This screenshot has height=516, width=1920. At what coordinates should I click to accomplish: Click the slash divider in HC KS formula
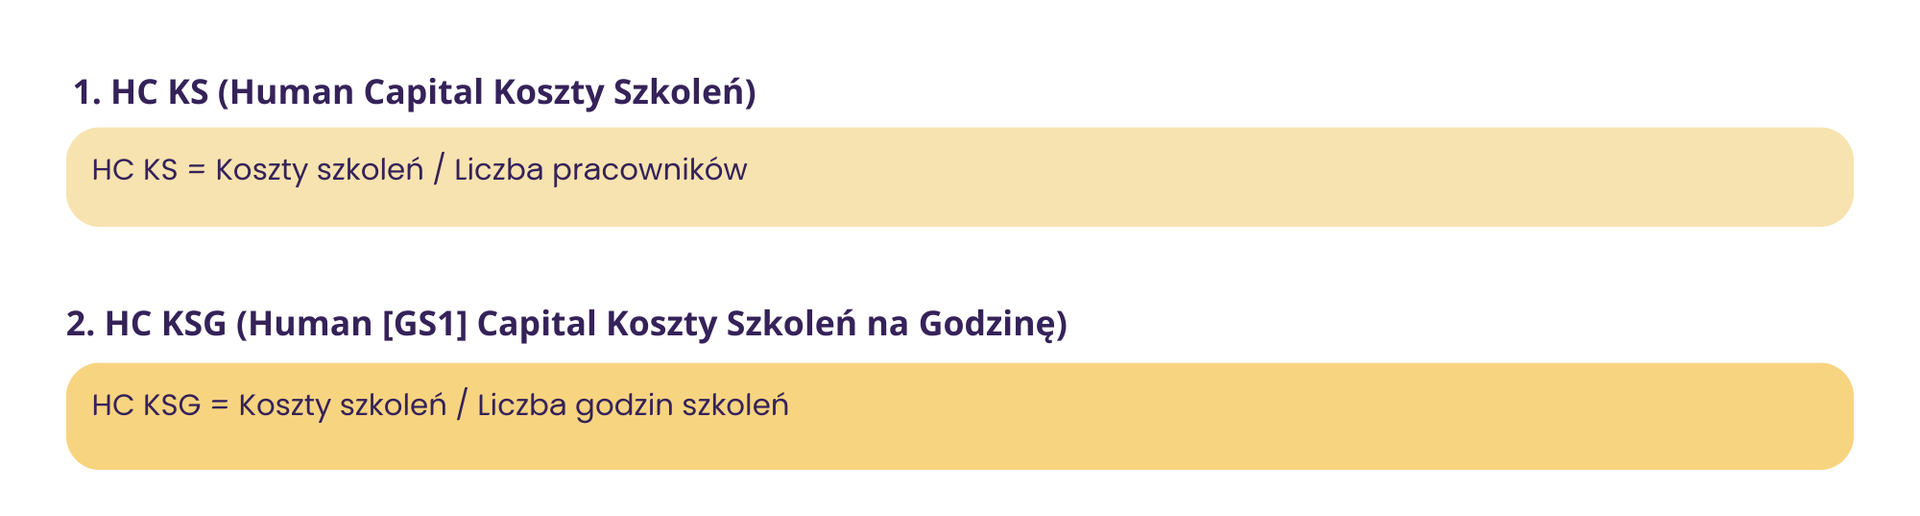[439, 170]
